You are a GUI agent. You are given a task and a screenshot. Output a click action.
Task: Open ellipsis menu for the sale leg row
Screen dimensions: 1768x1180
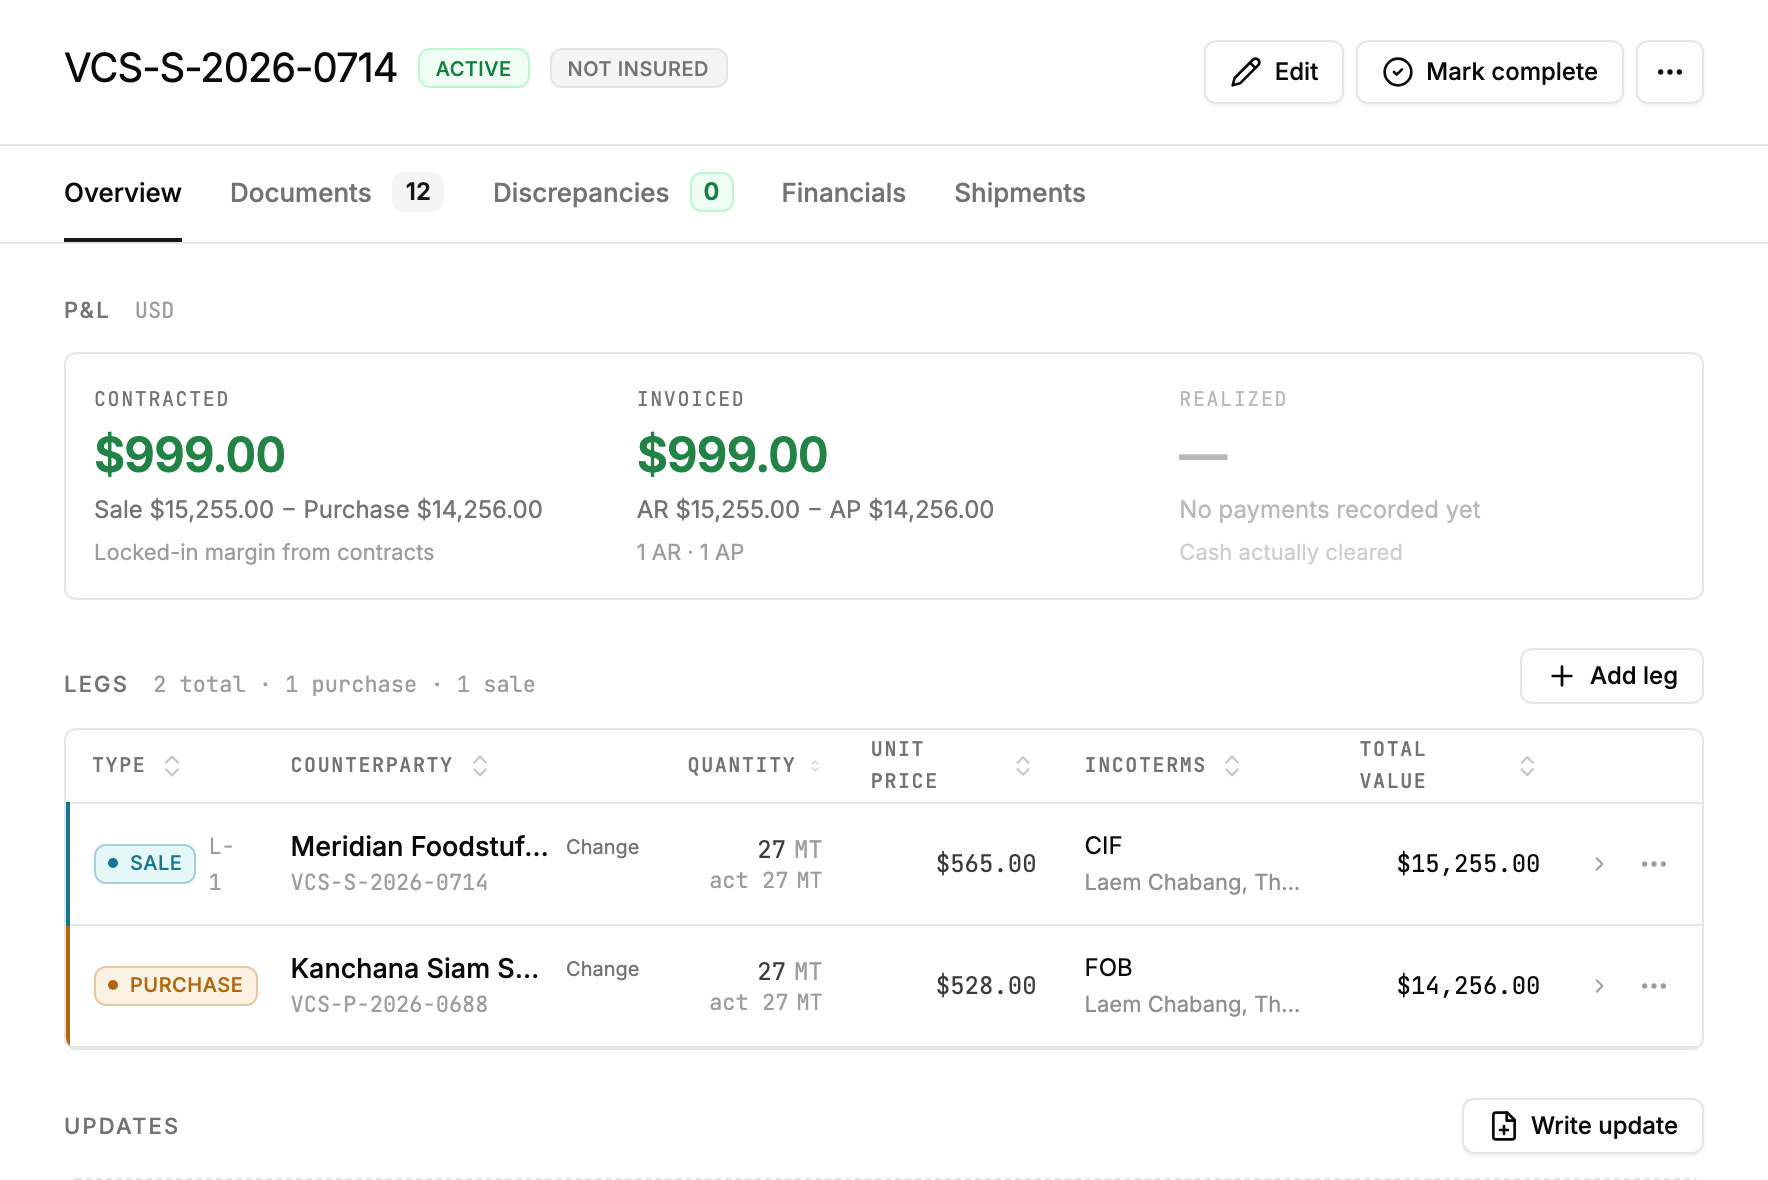(1654, 864)
